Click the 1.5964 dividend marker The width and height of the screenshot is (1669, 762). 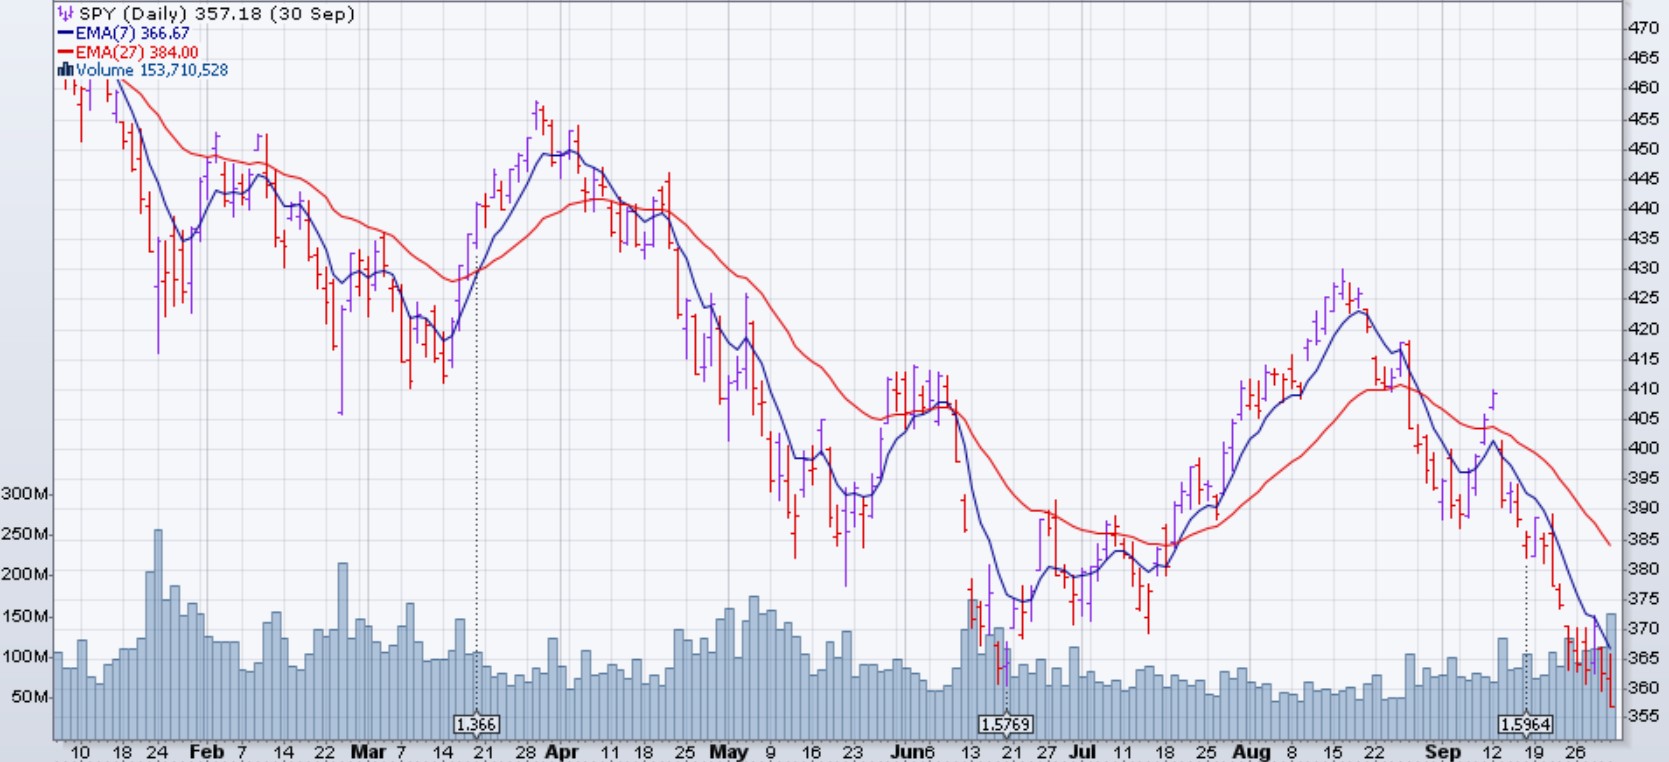[1526, 724]
